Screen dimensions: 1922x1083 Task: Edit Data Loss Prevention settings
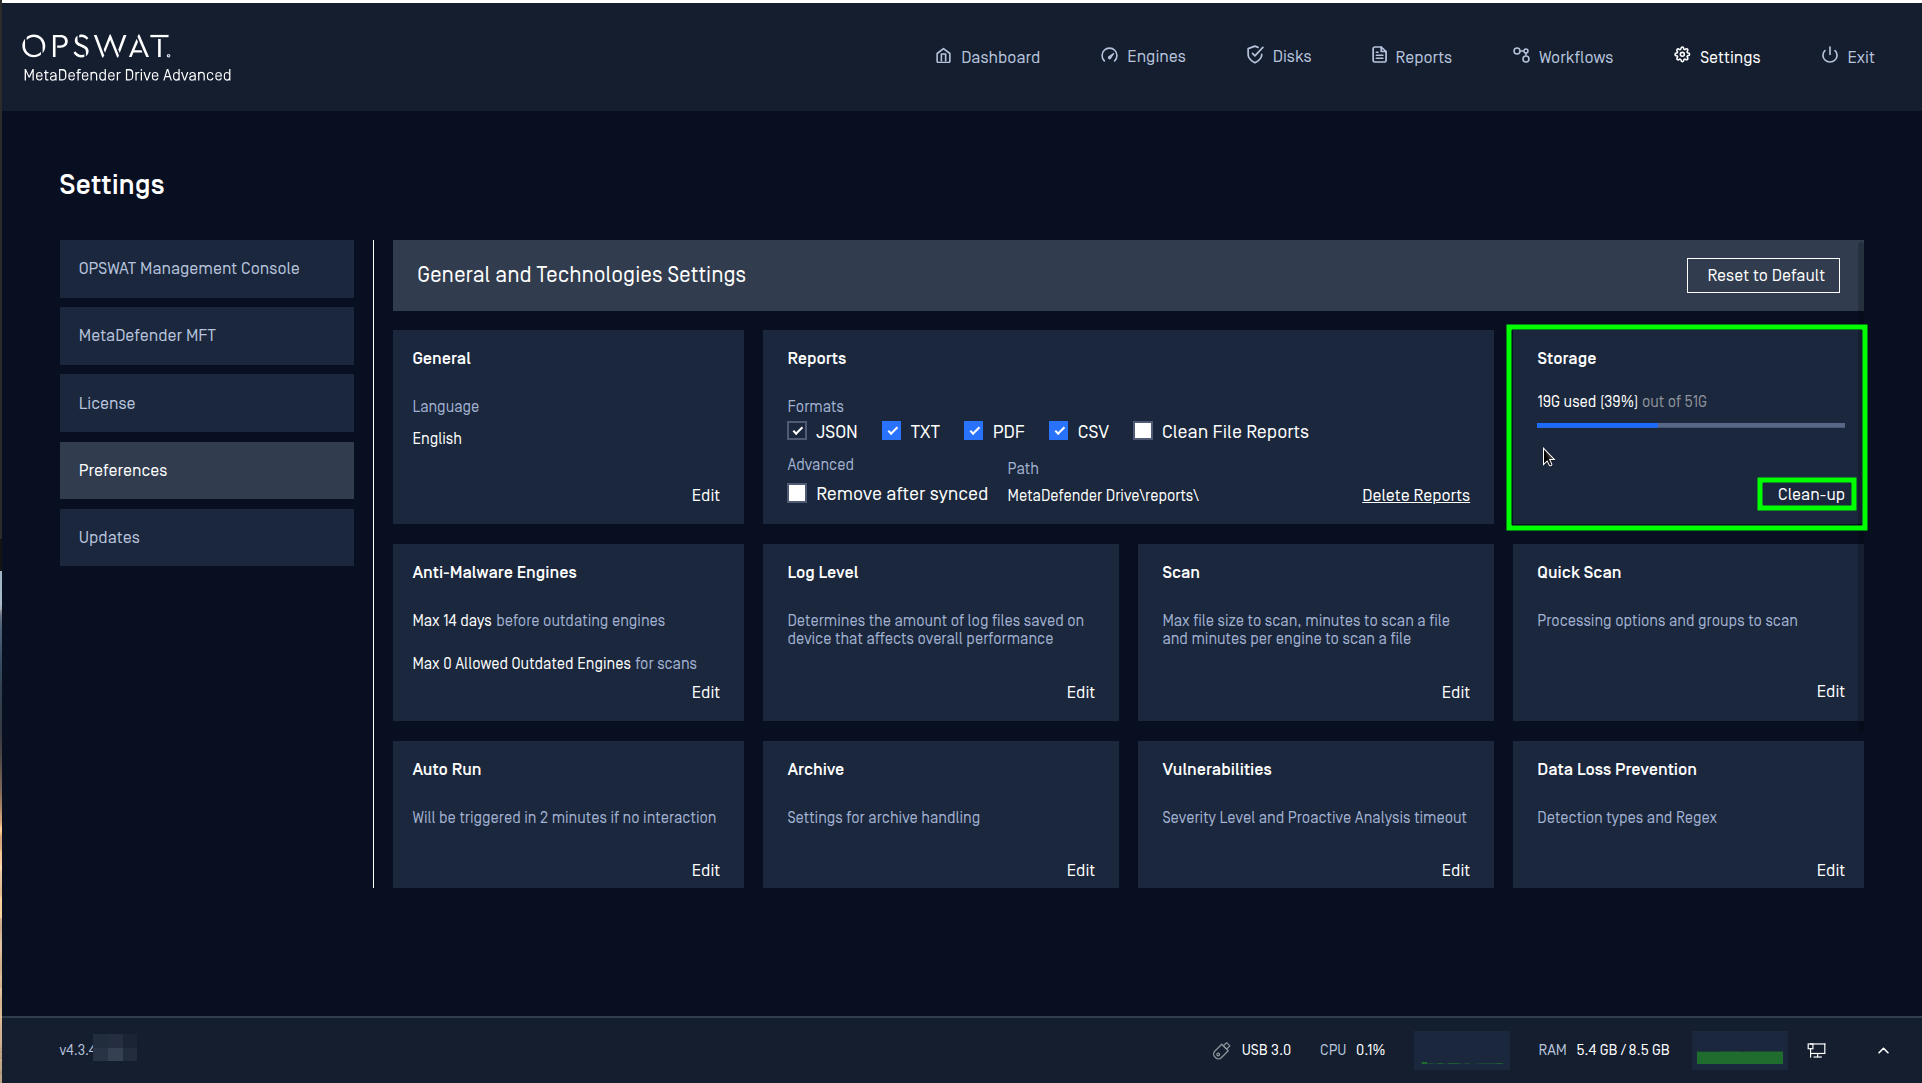pos(1830,870)
